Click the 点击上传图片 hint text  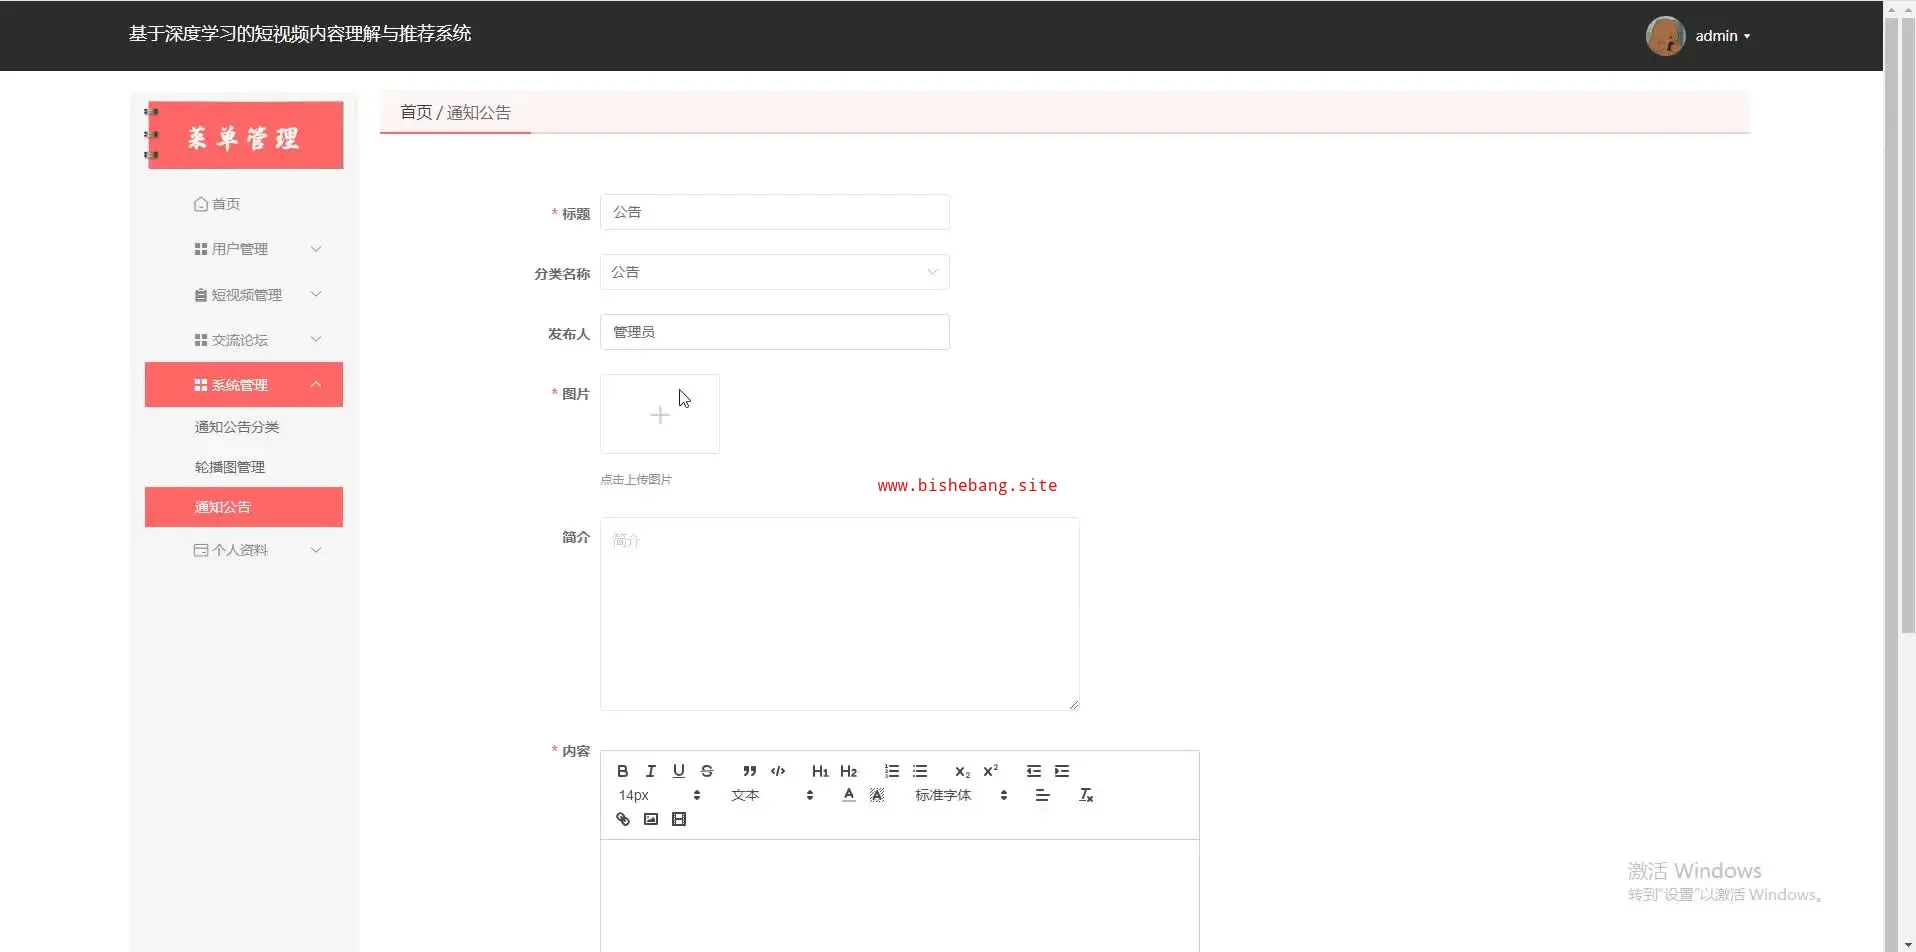[636, 480]
